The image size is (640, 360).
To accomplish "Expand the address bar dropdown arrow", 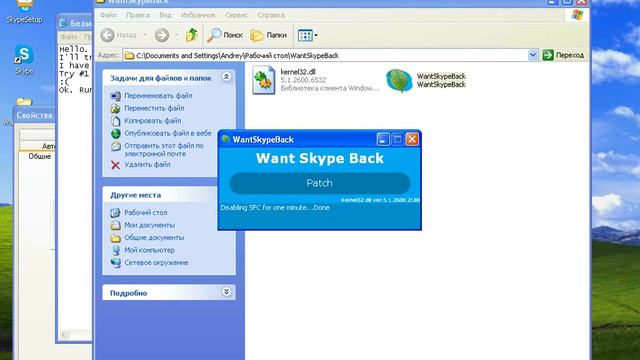I will 533,55.
